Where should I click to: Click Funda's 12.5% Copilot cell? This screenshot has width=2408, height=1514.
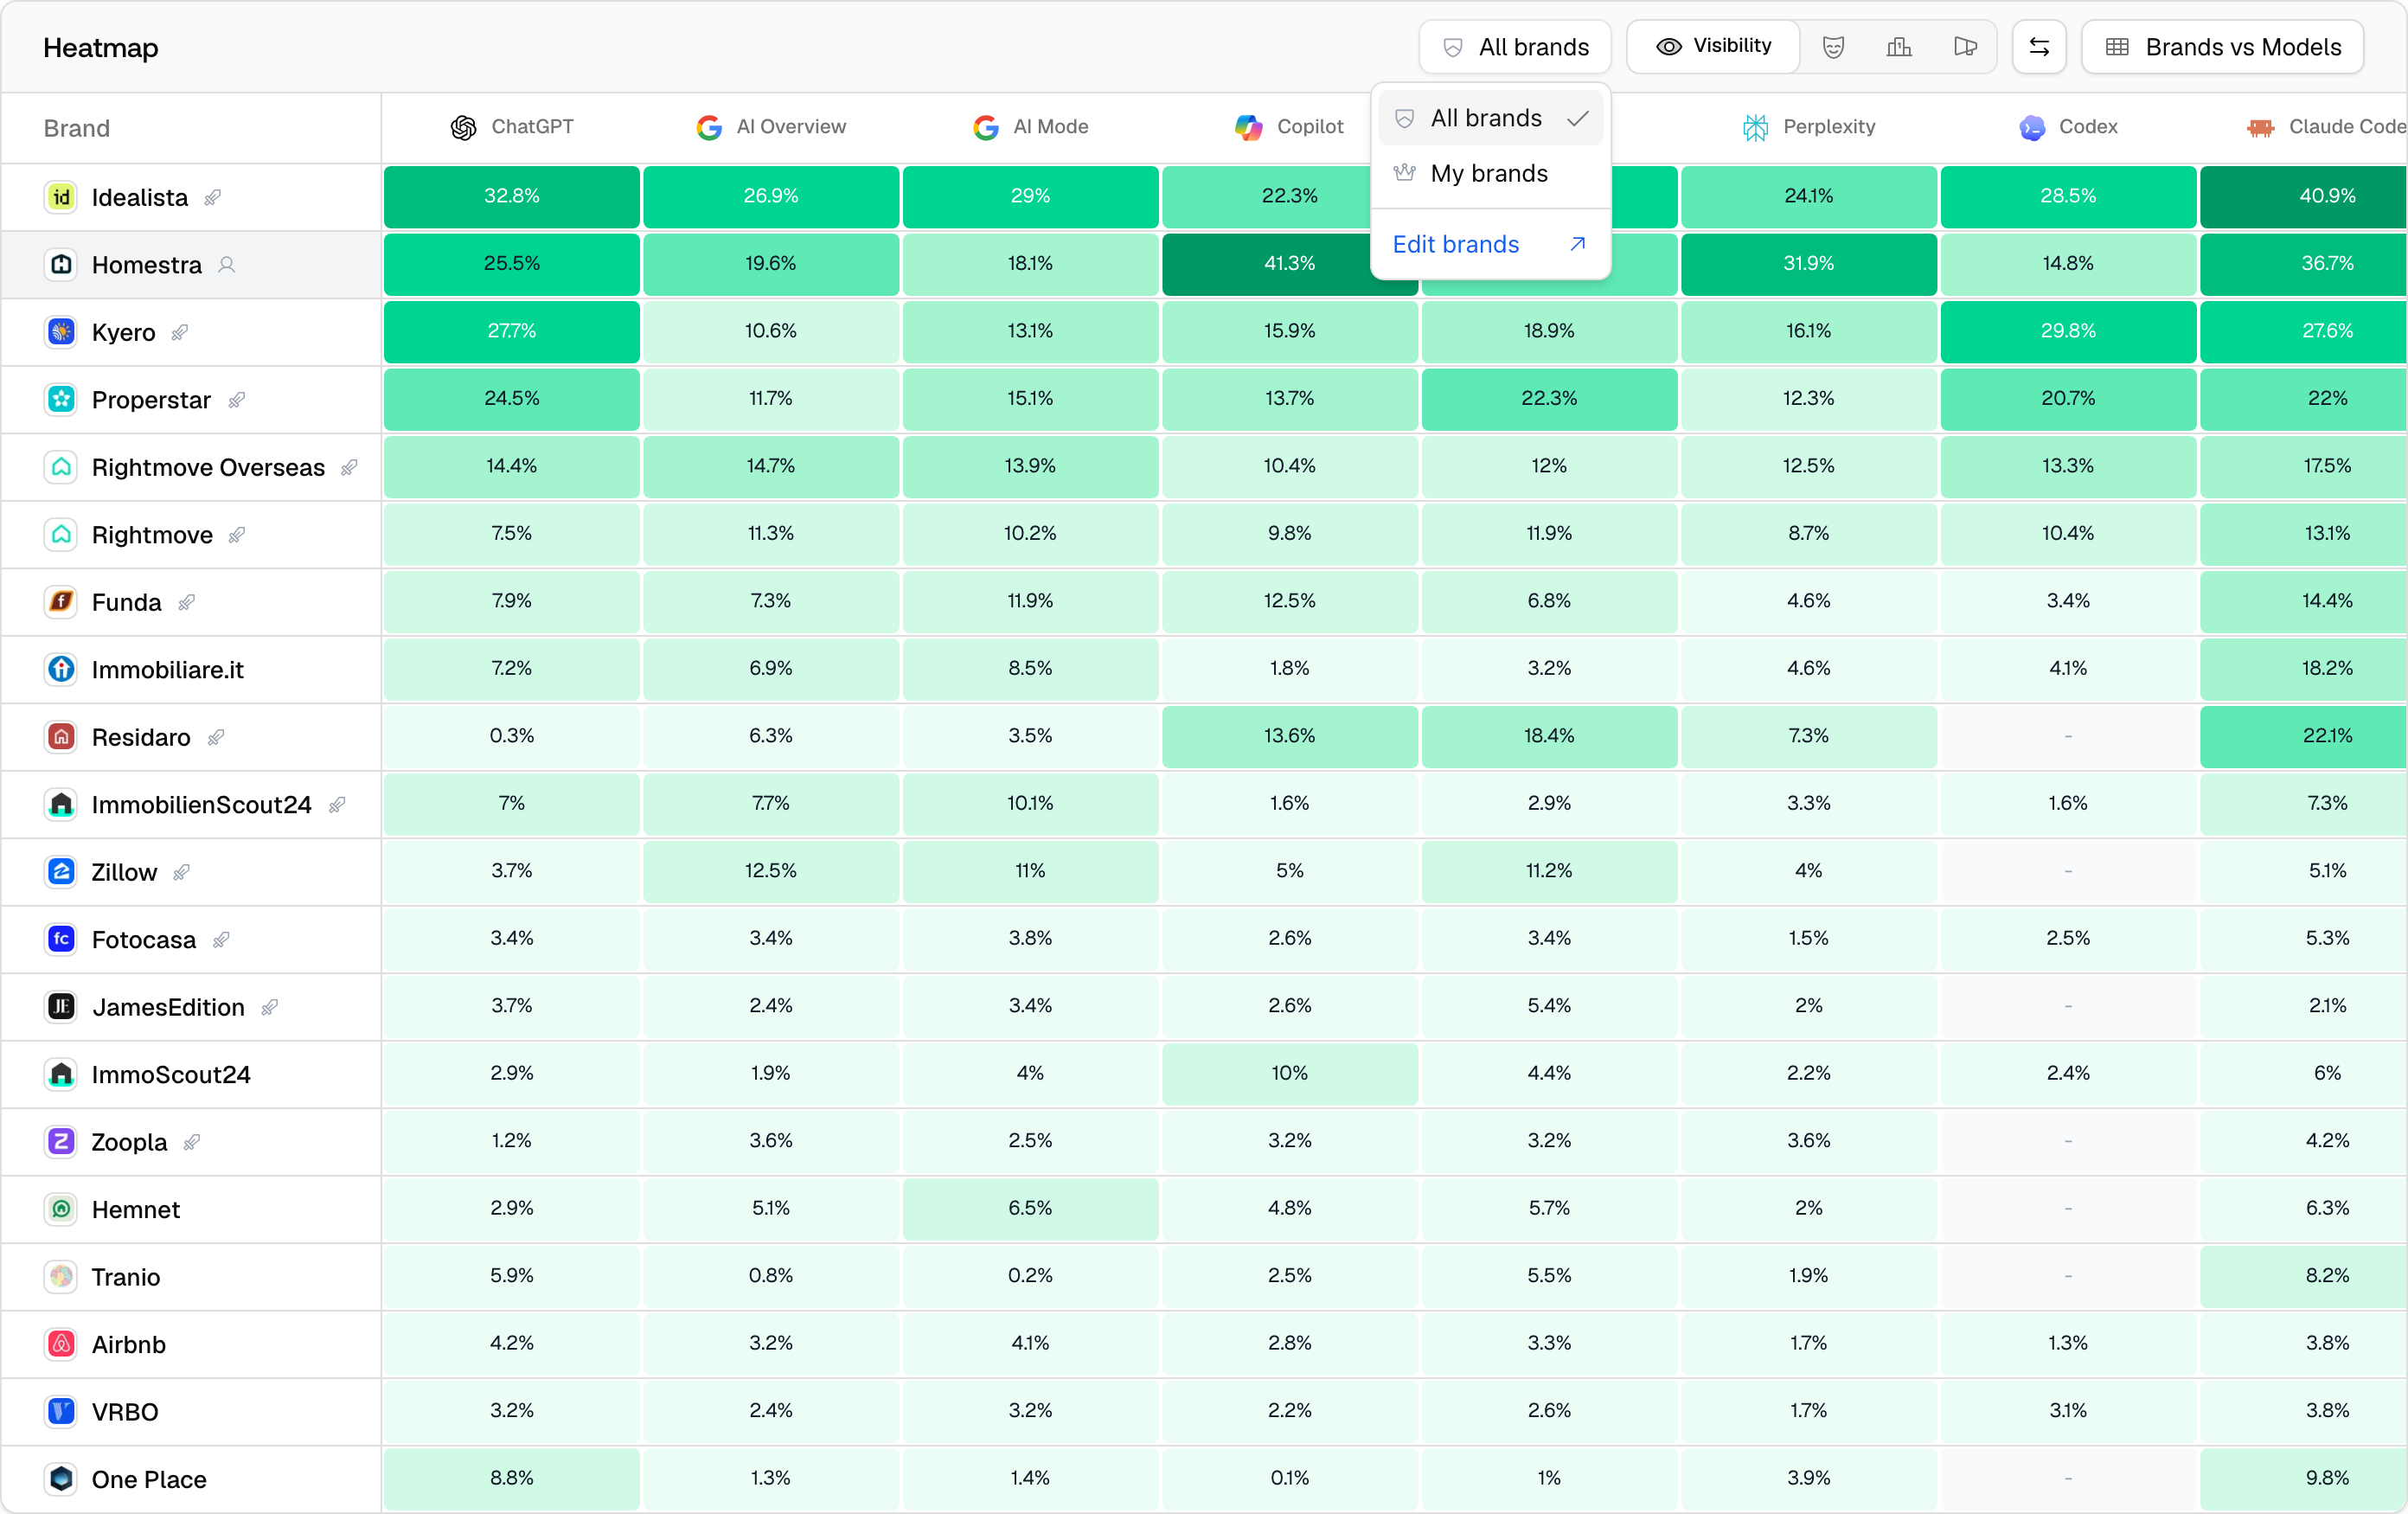point(1290,601)
